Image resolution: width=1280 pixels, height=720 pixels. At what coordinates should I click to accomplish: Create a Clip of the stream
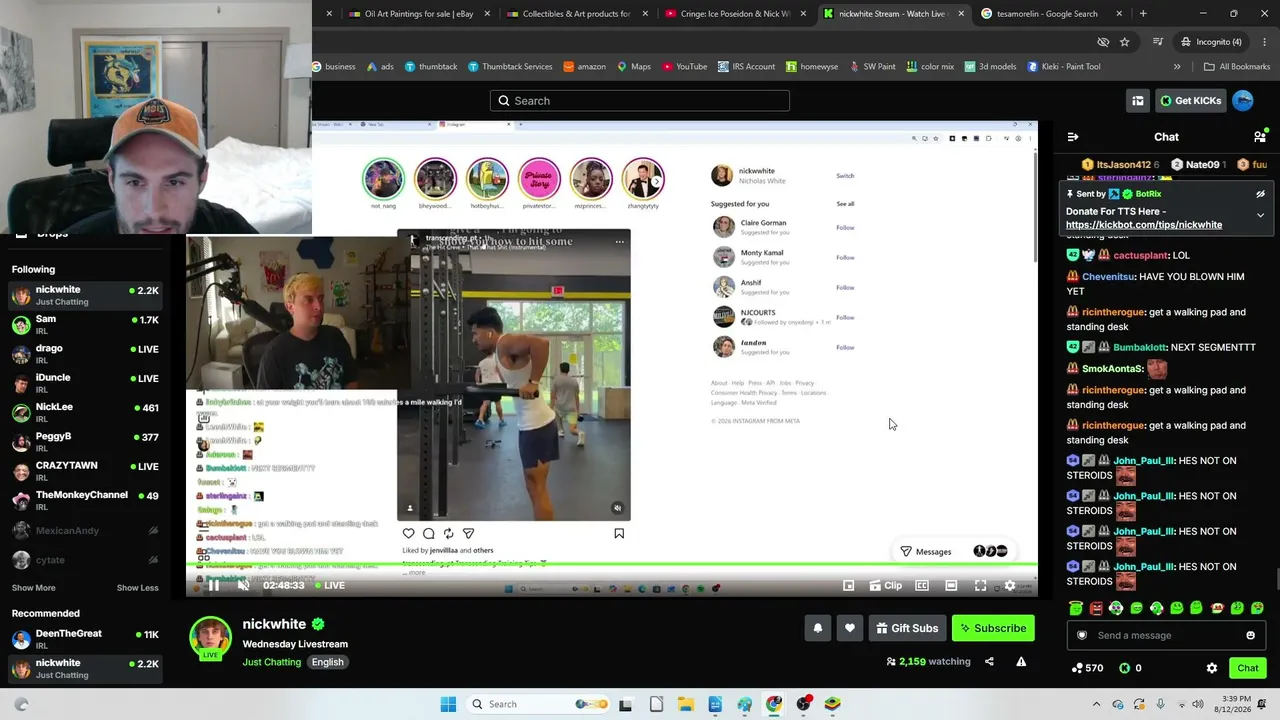point(886,585)
